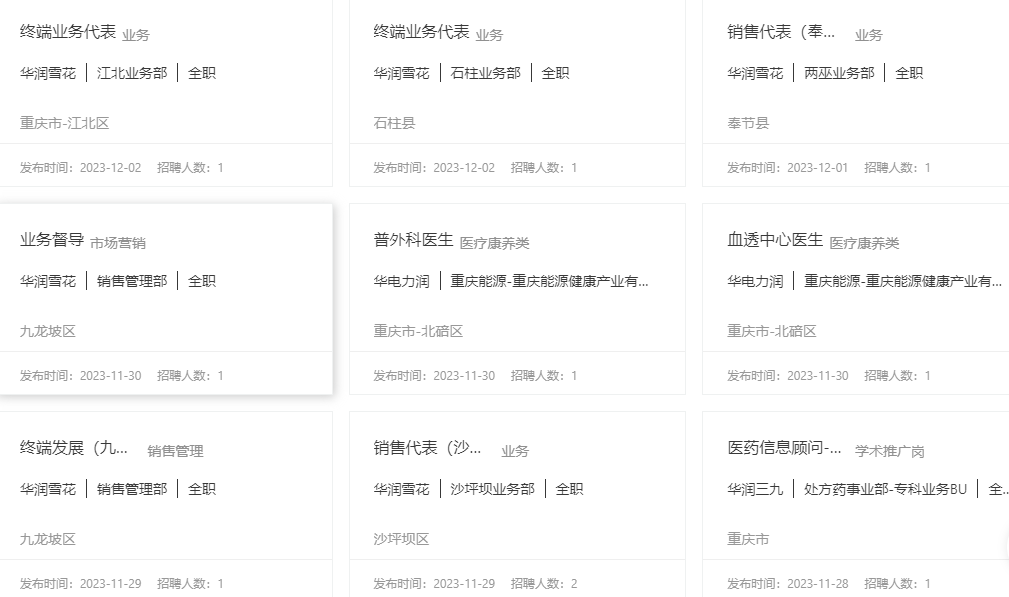Click 华润雪花 in the 业务督导 card
The height and width of the screenshot is (597, 1009).
point(48,281)
